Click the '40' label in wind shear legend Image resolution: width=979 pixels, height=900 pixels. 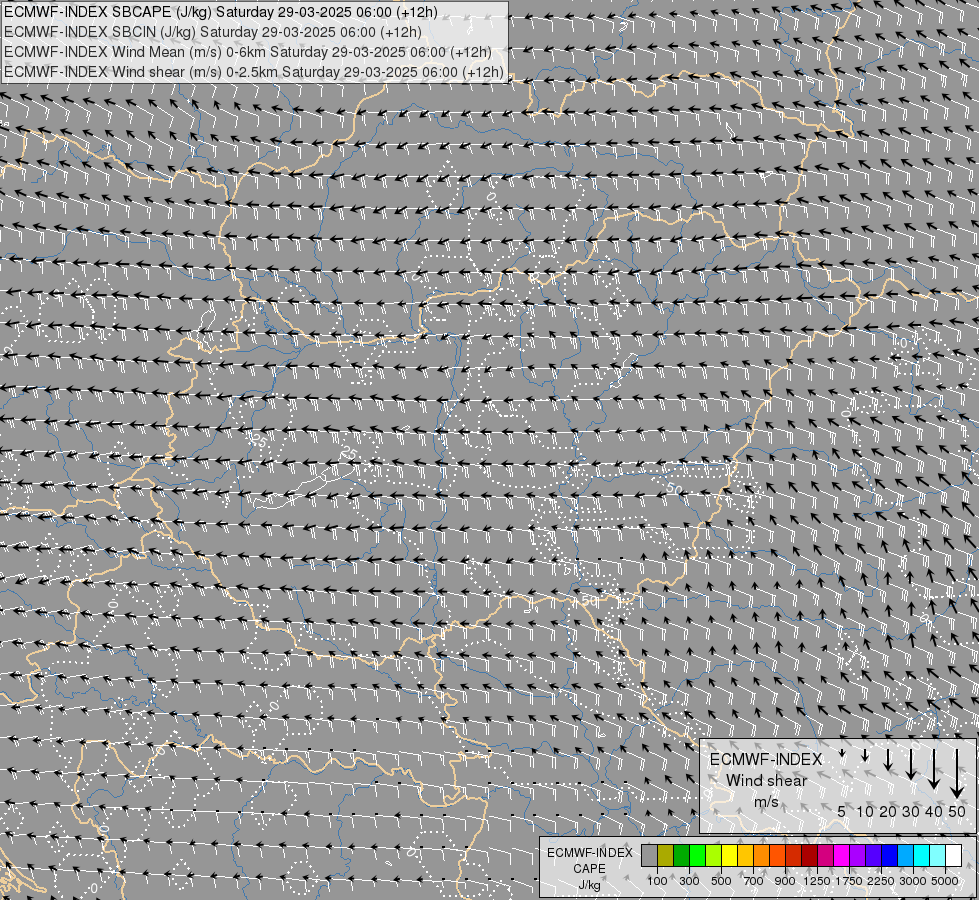934,811
